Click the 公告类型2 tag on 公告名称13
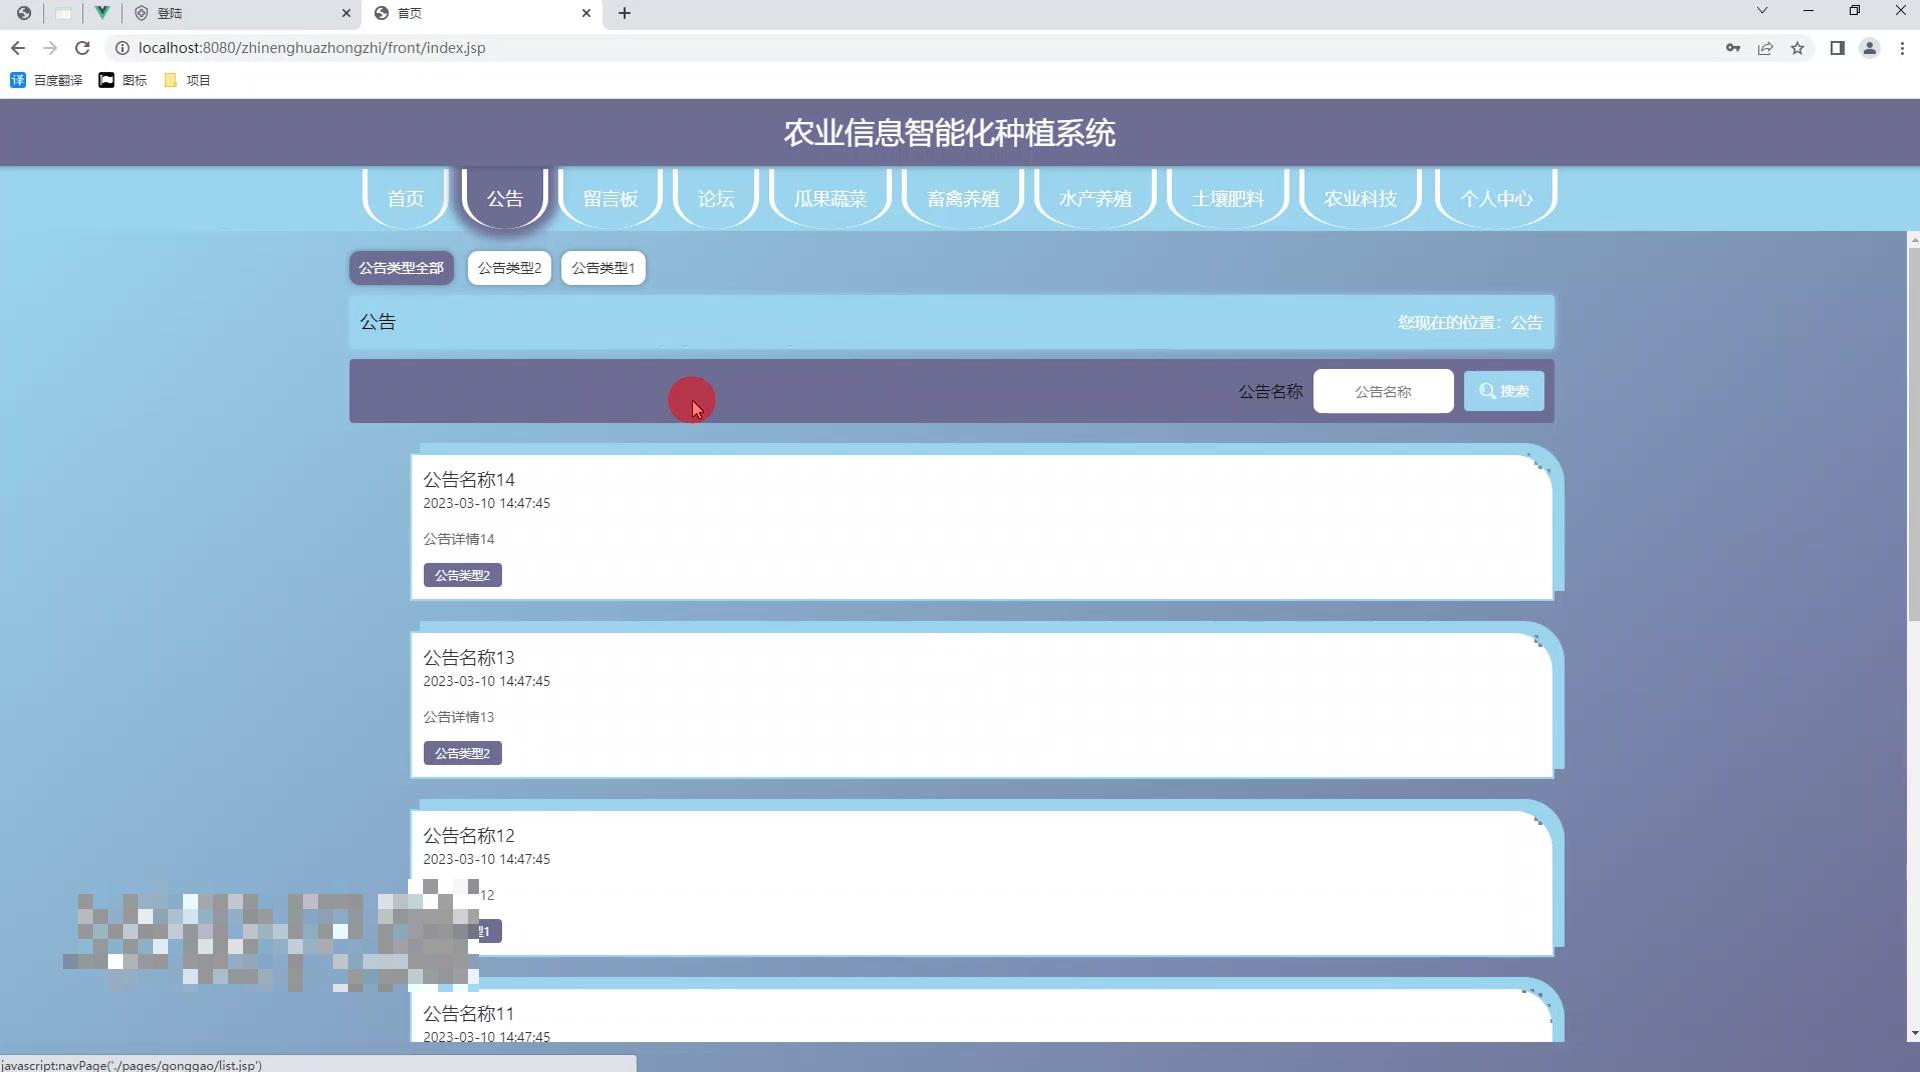 [x=462, y=753]
